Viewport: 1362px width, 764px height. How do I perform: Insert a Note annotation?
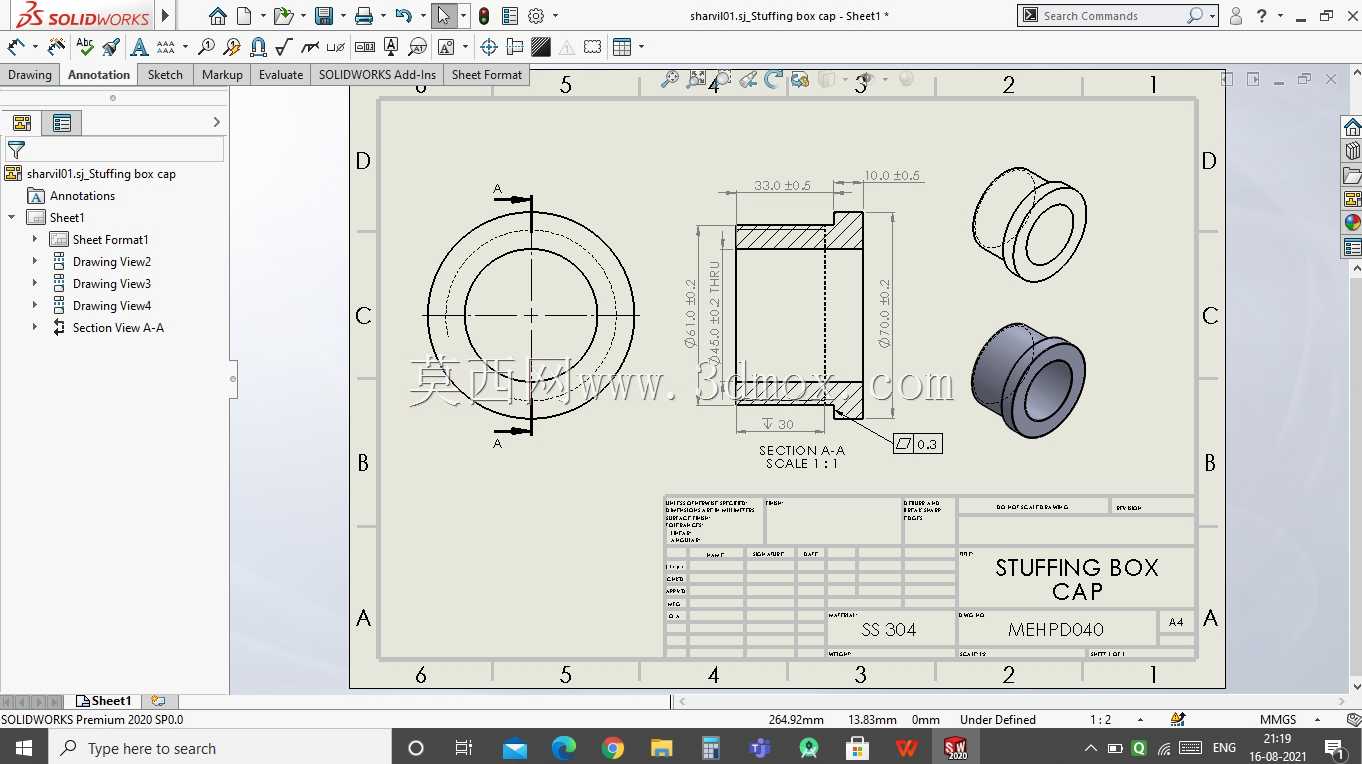[139, 47]
